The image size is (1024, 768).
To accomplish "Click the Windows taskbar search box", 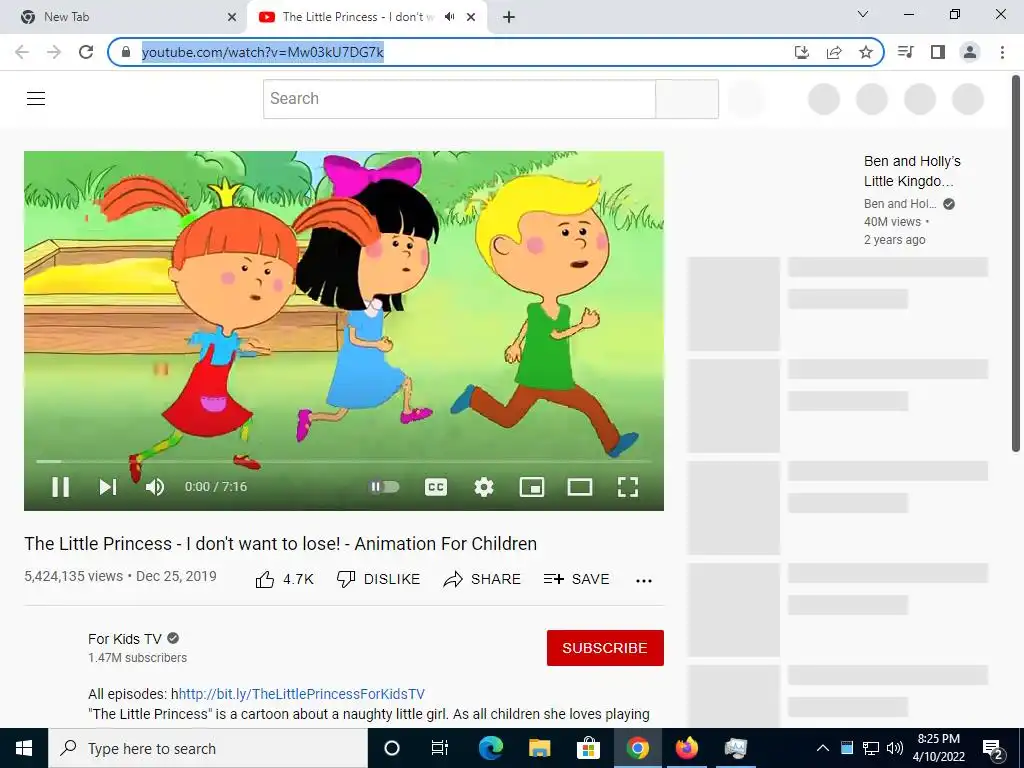I will 208,748.
